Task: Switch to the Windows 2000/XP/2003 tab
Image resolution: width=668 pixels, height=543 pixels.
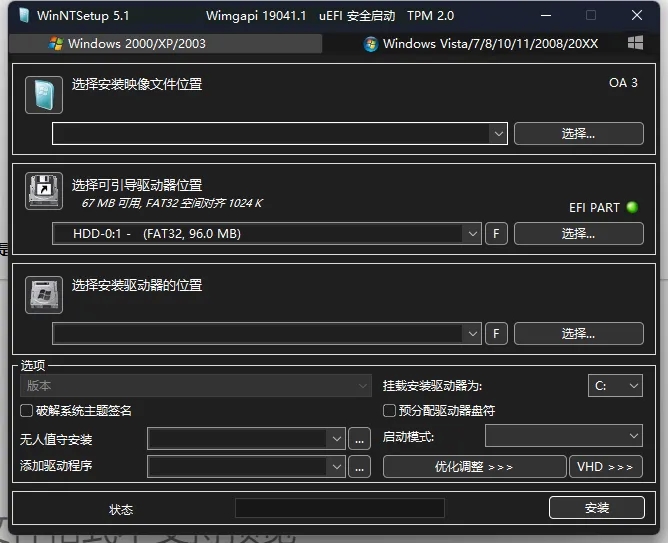Action: click(165, 43)
